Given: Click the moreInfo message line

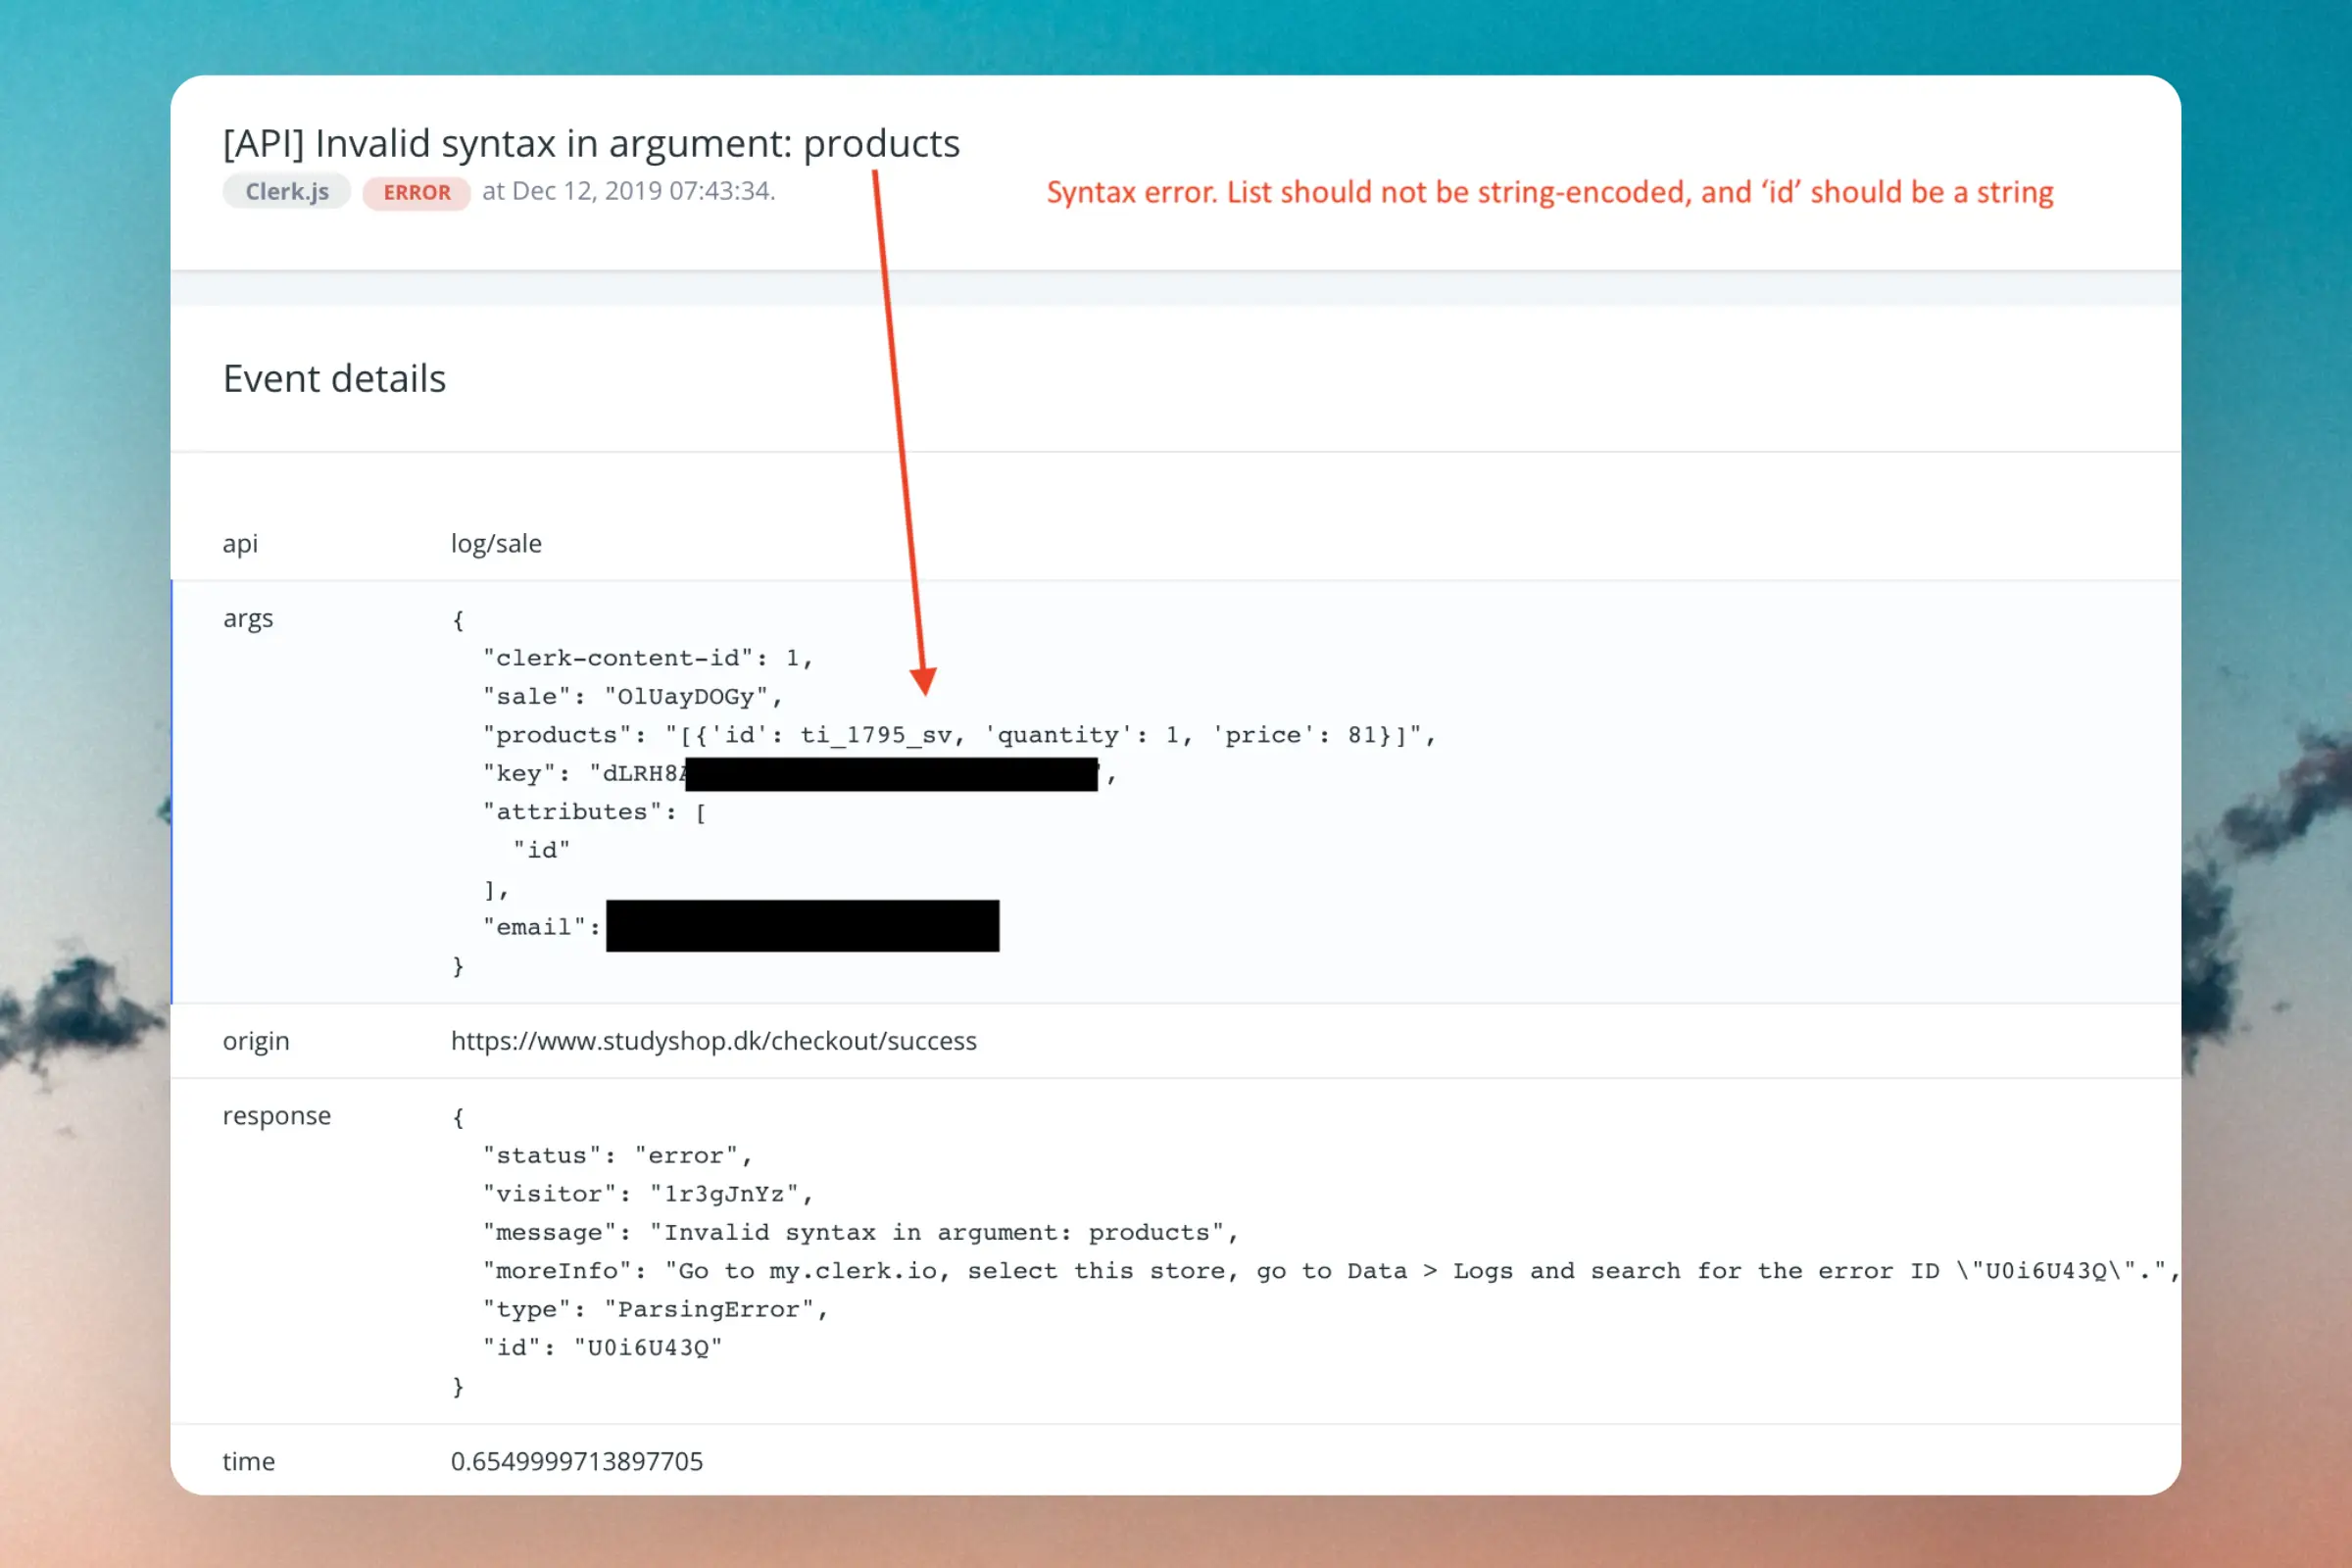Looking at the screenshot, I should tap(1329, 1271).
